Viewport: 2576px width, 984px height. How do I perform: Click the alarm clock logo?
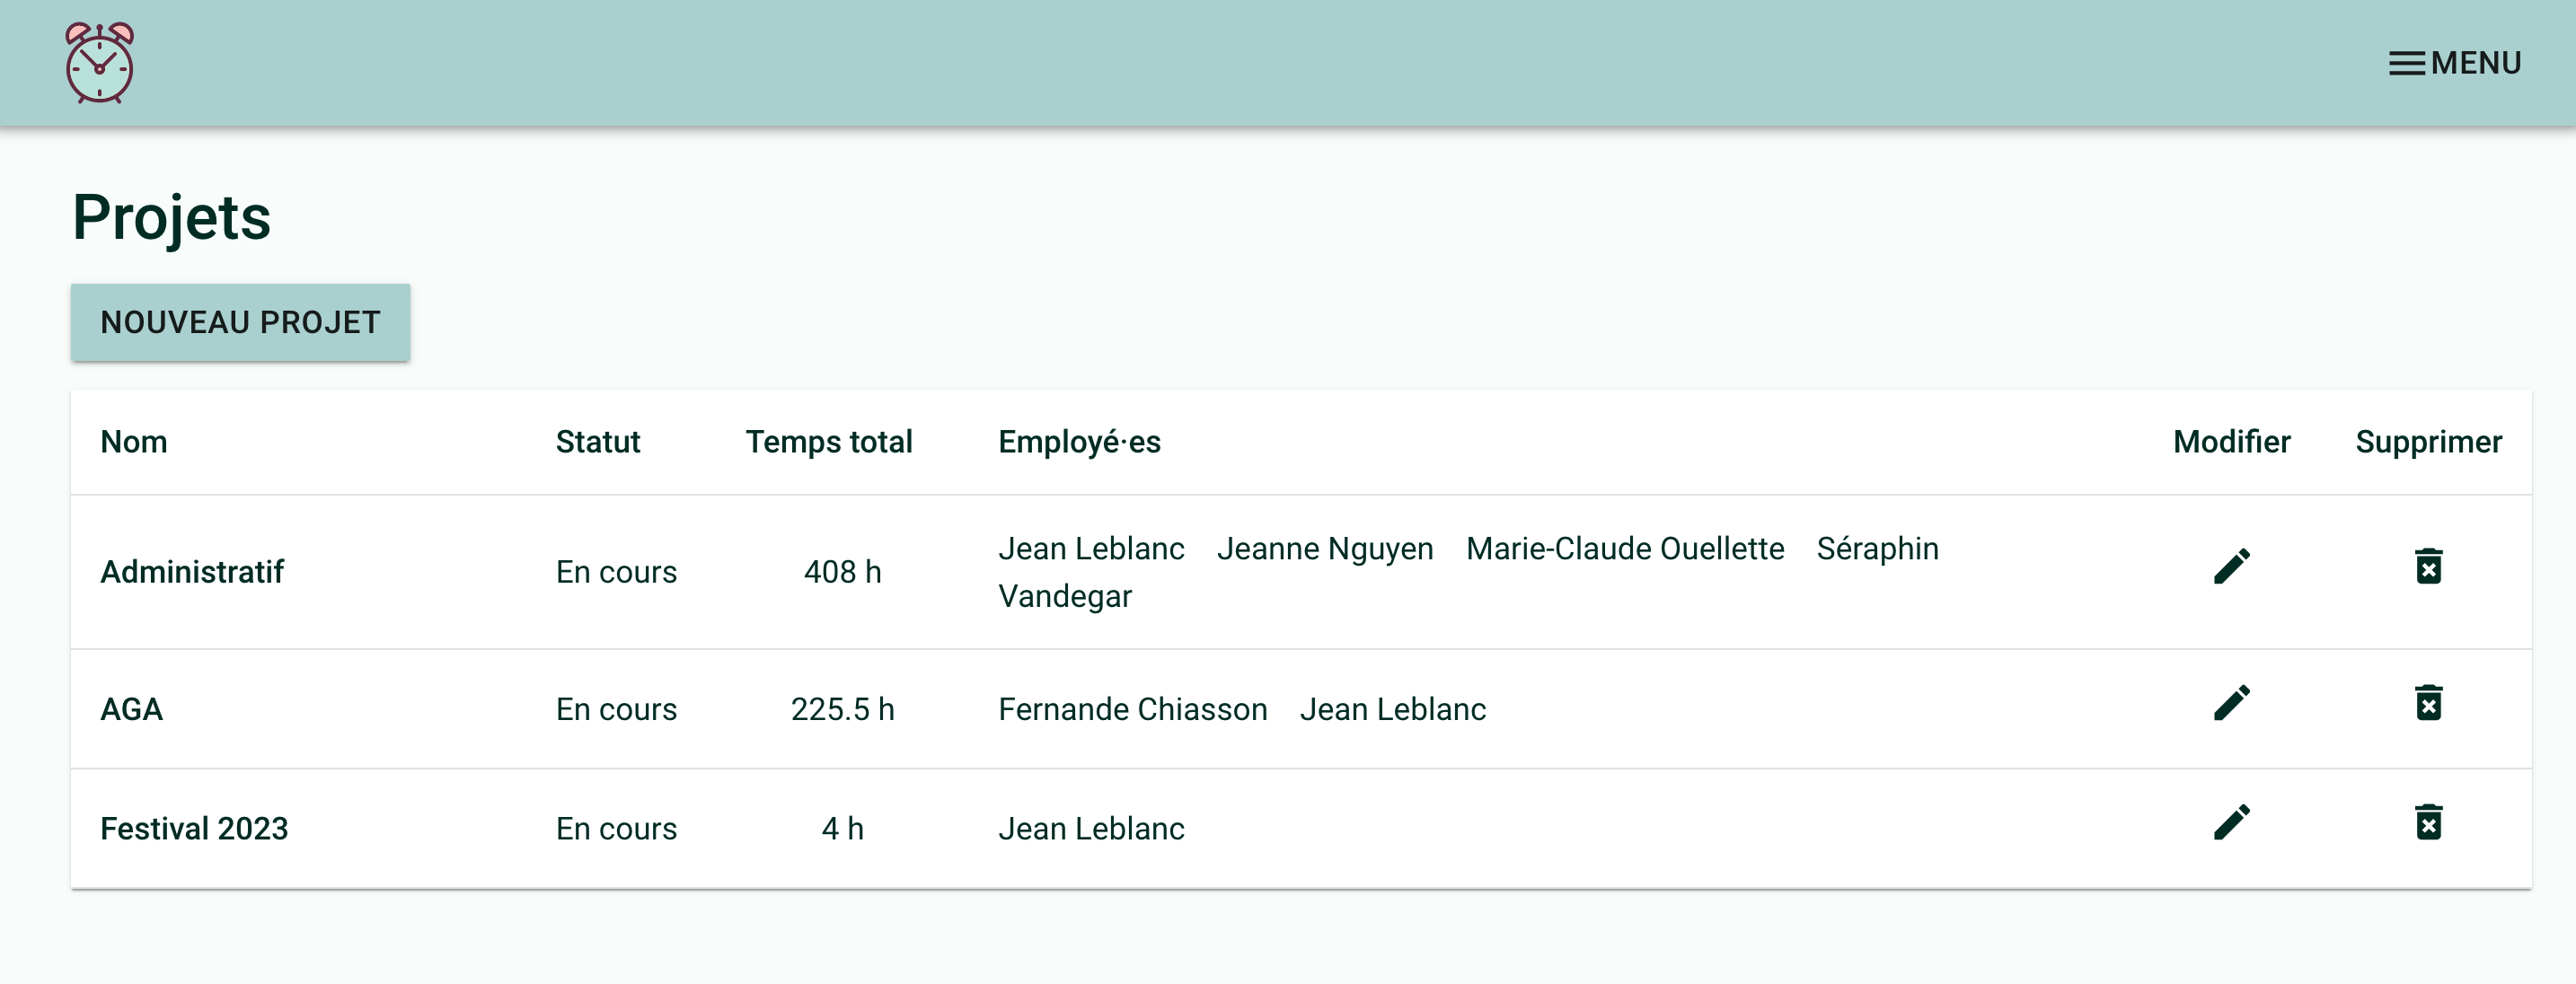(x=99, y=63)
